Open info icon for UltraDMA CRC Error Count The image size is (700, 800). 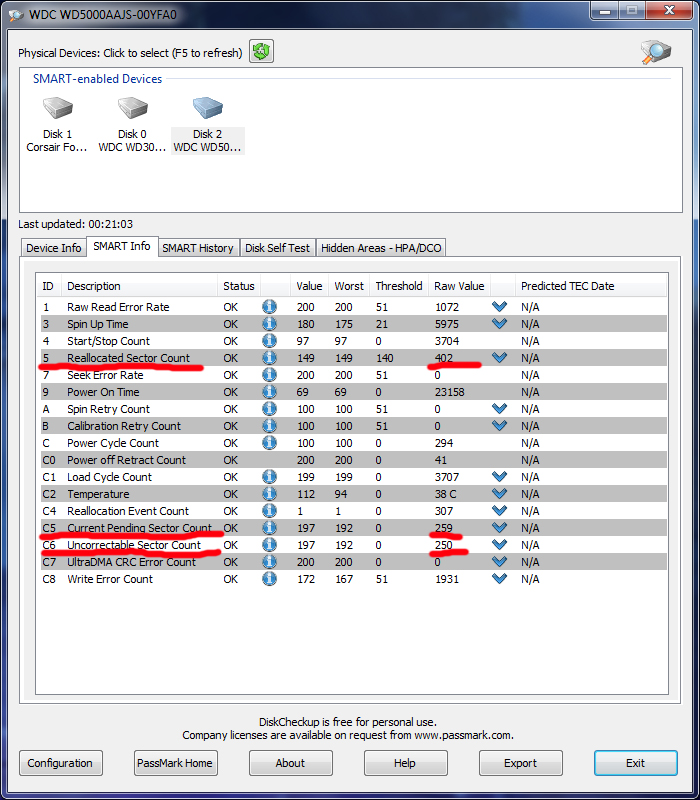click(x=269, y=562)
